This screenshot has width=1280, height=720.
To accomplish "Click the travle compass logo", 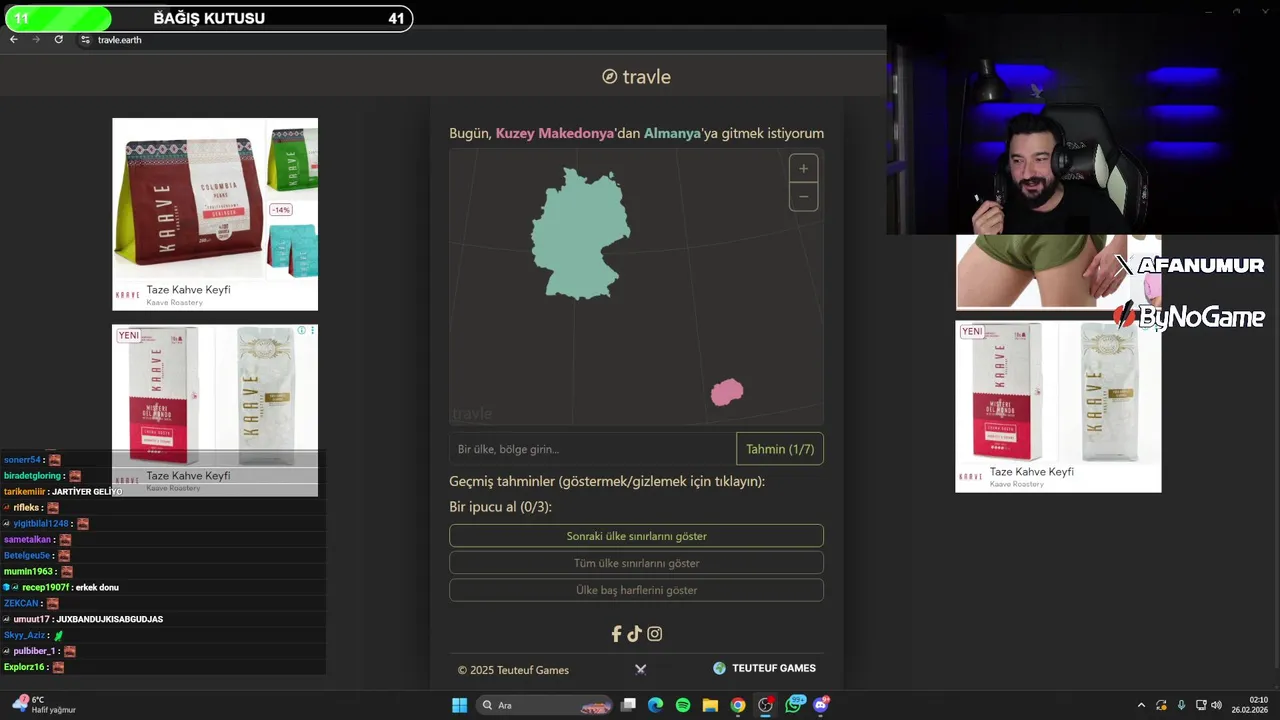I will [x=609, y=77].
